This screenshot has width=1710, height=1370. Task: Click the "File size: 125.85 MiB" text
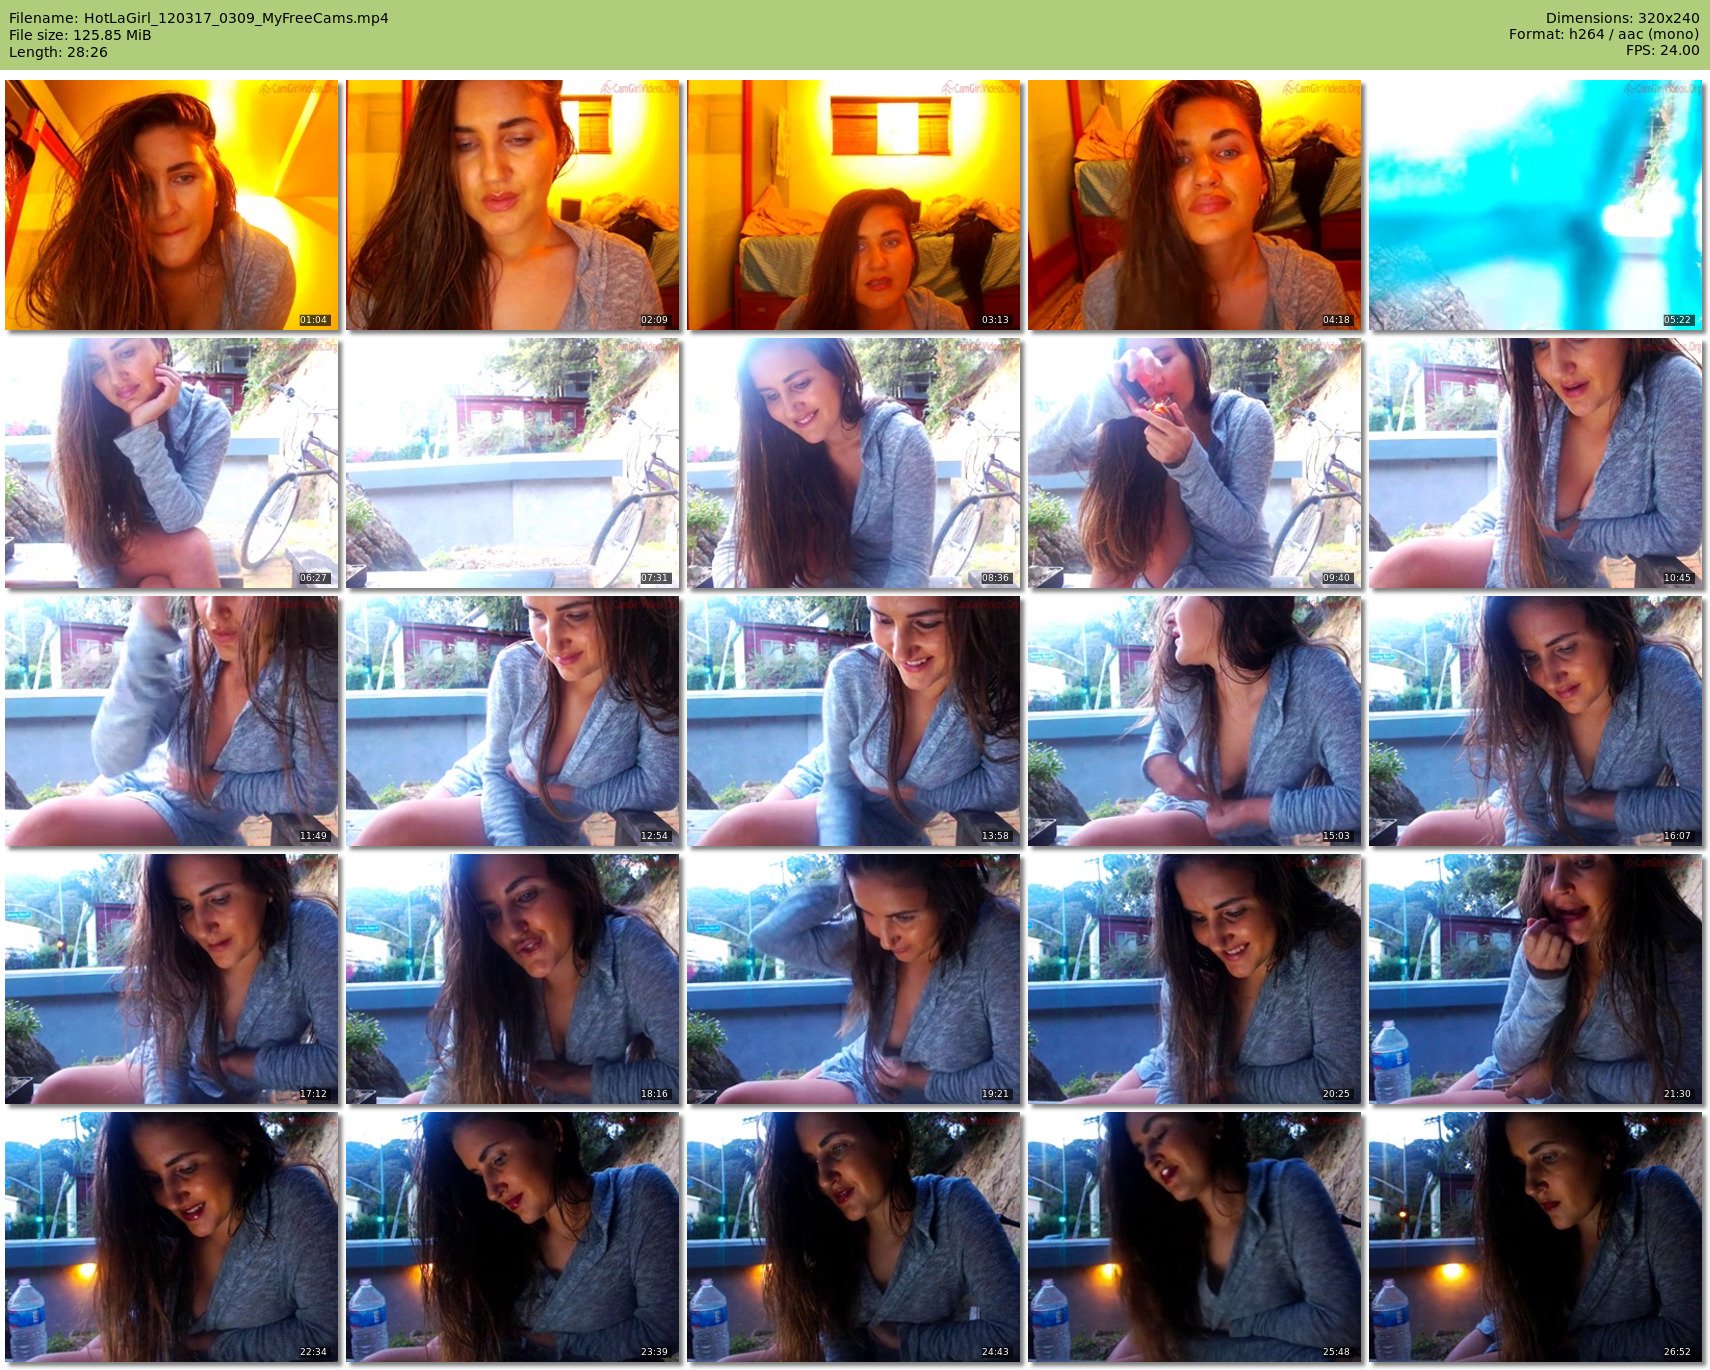click(x=80, y=35)
